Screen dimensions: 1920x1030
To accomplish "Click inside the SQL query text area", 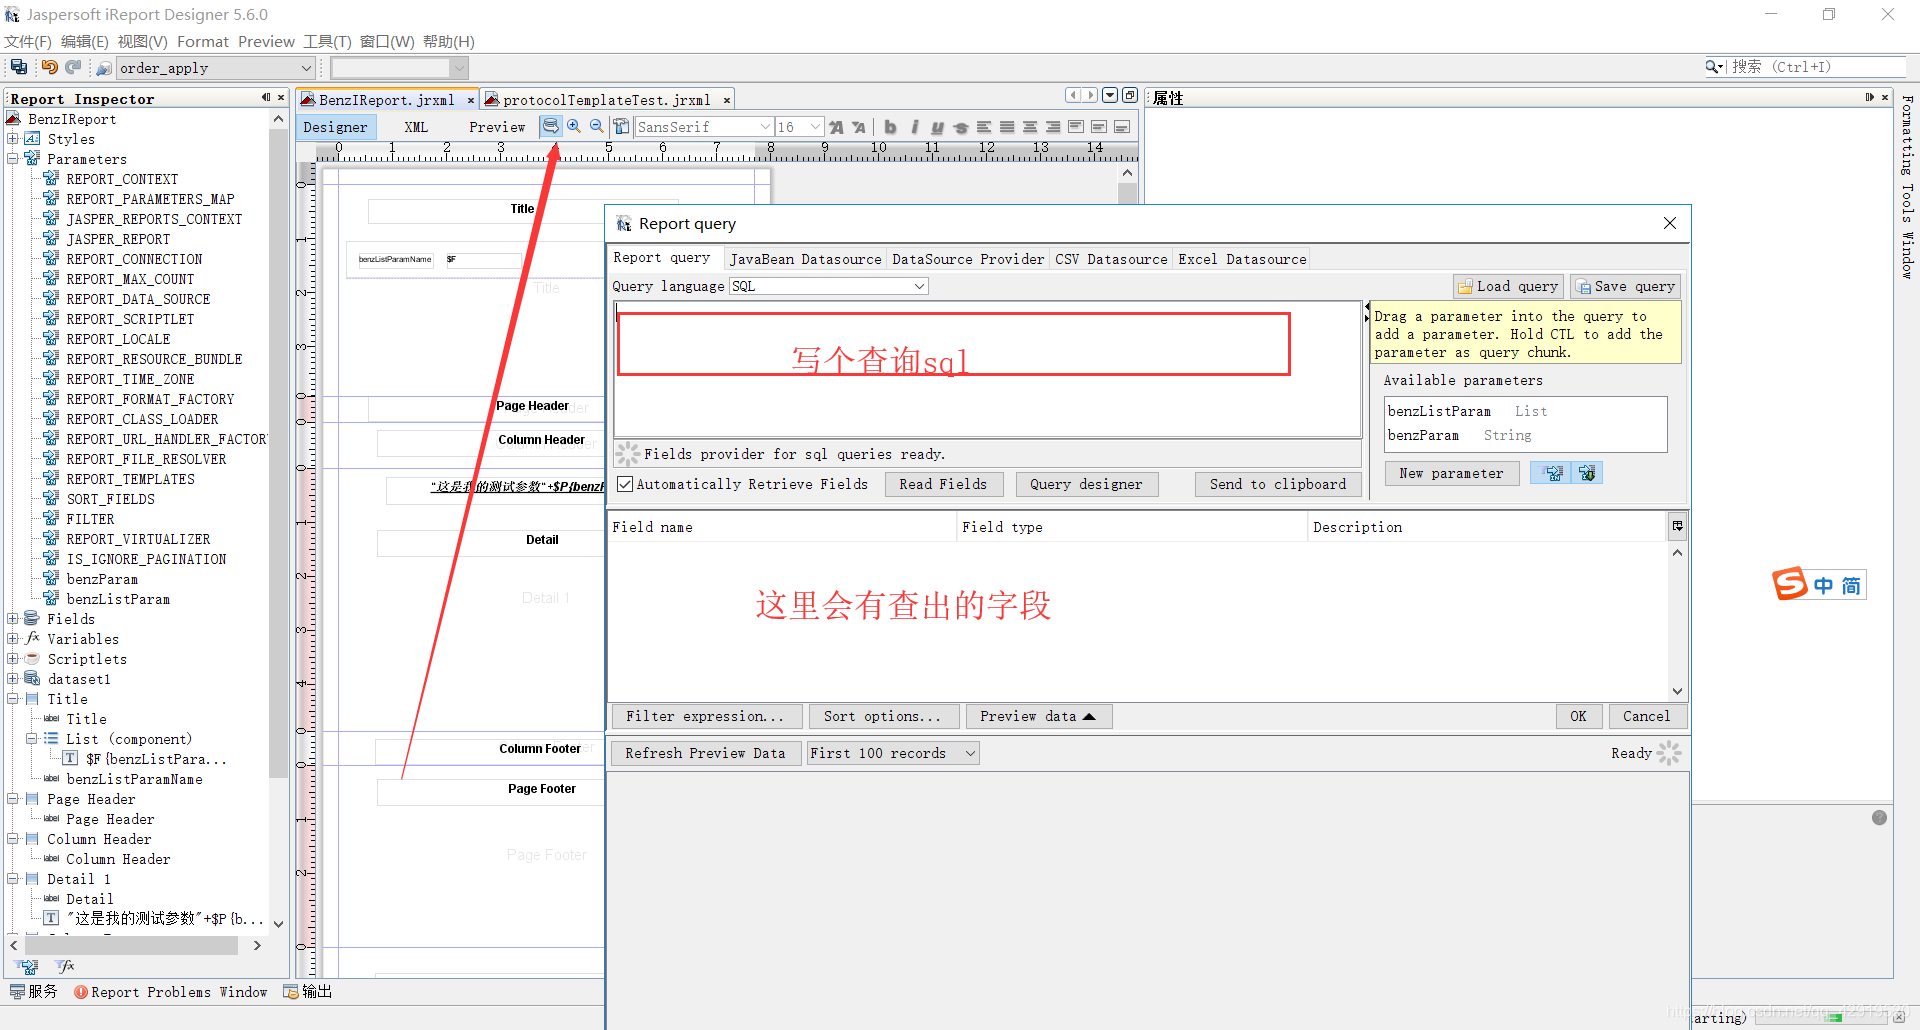I will (987, 370).
